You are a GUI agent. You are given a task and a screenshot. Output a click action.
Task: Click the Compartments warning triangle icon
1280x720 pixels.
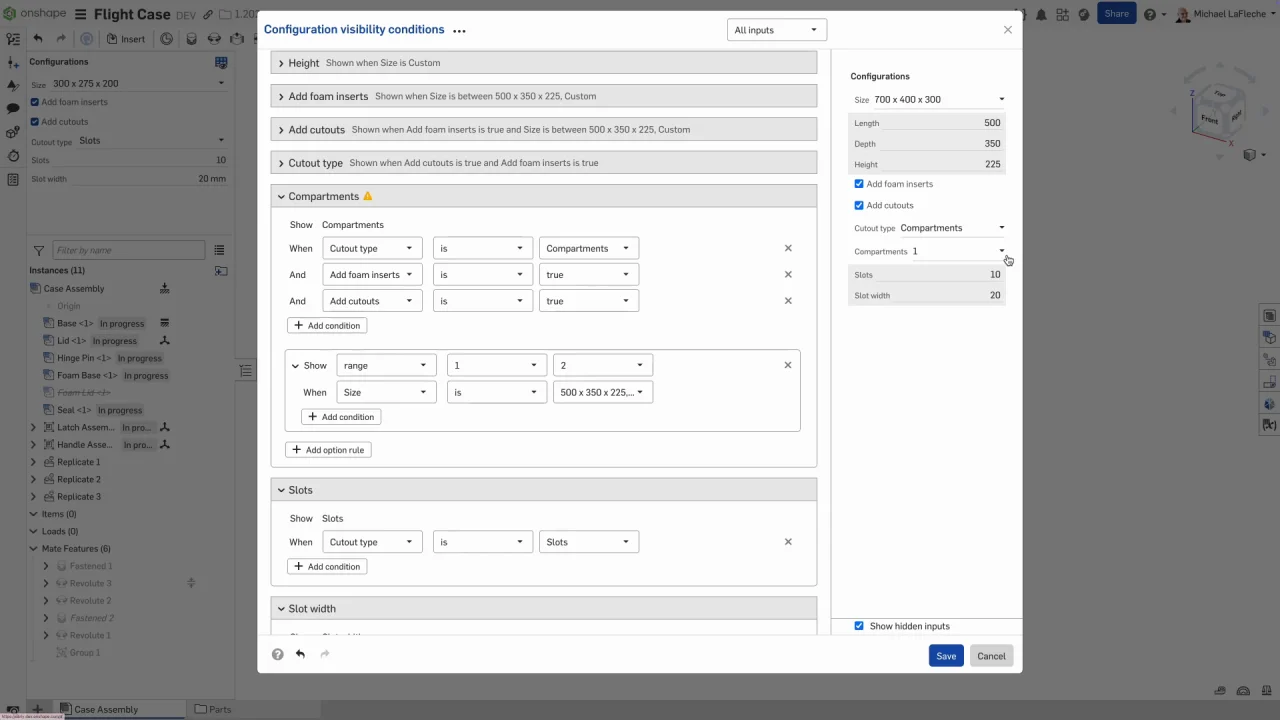click(368, 197)
